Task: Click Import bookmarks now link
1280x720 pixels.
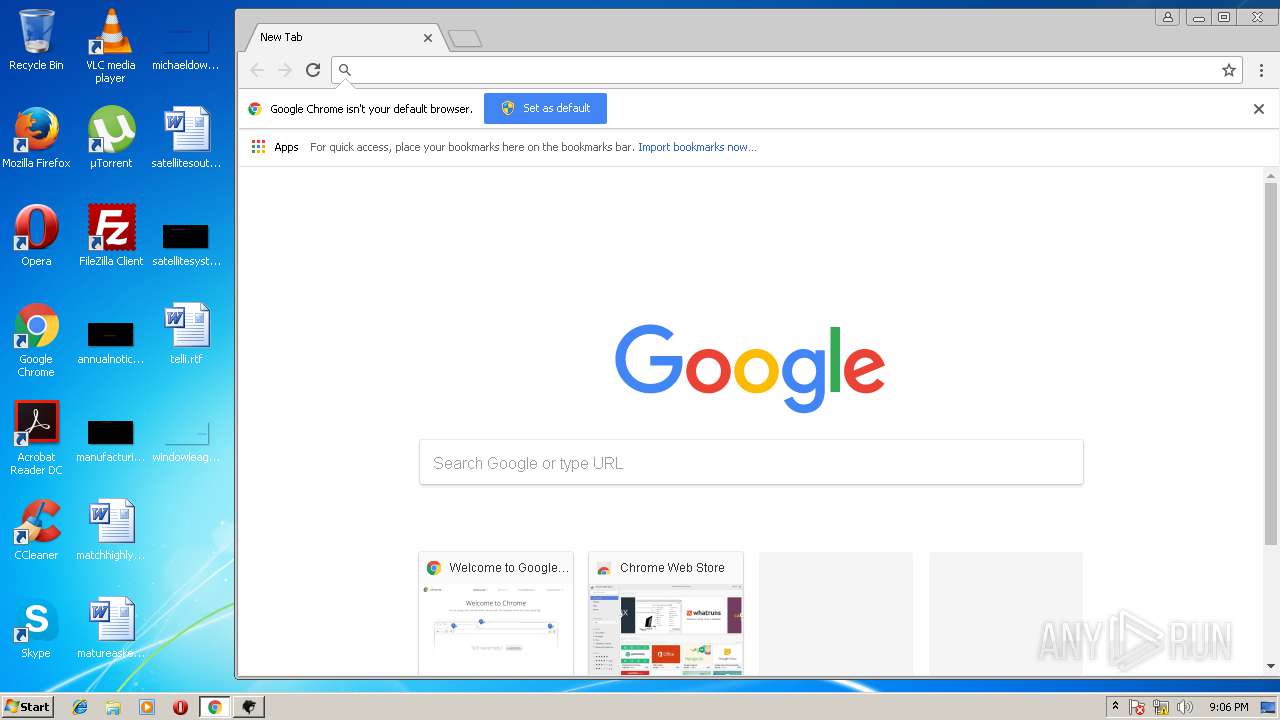Action: [x=697, y=147]
